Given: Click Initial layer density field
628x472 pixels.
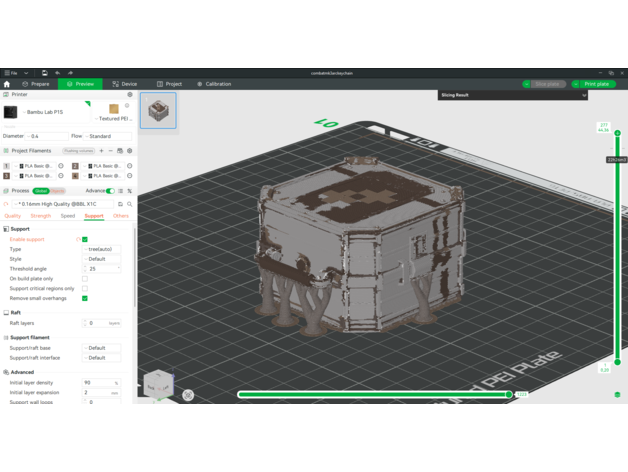Looking at the screenshot, I should point(101,383).
